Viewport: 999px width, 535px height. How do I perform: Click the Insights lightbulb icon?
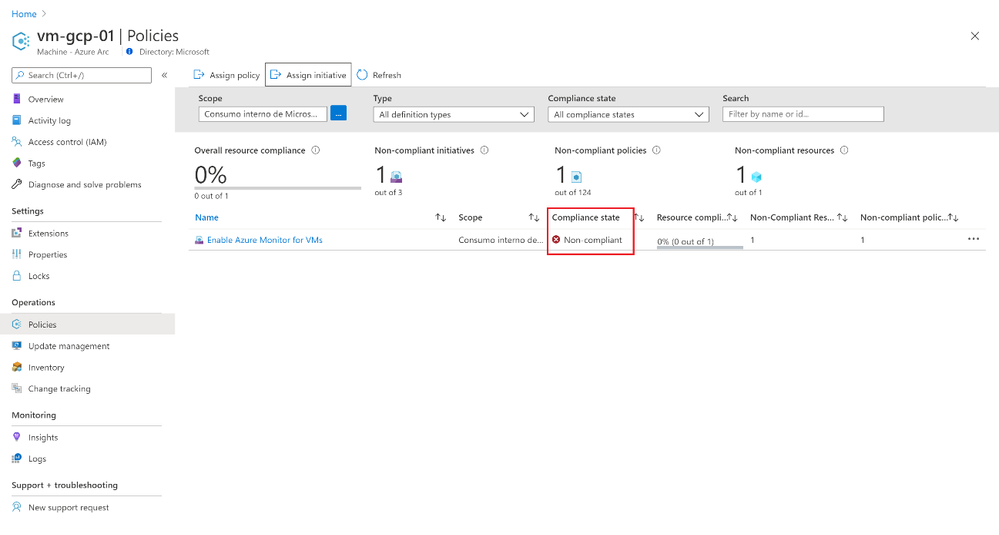(17, 437)
